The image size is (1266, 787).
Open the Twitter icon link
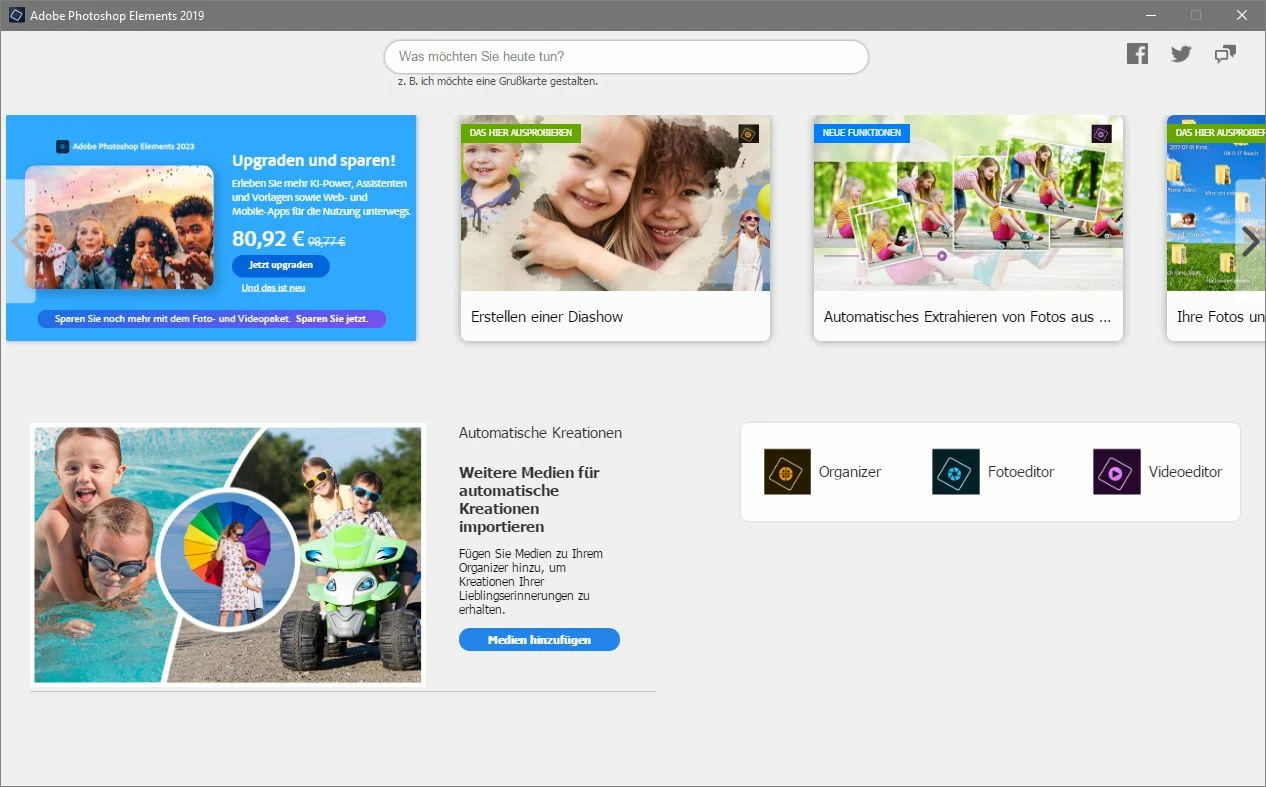1181,54
